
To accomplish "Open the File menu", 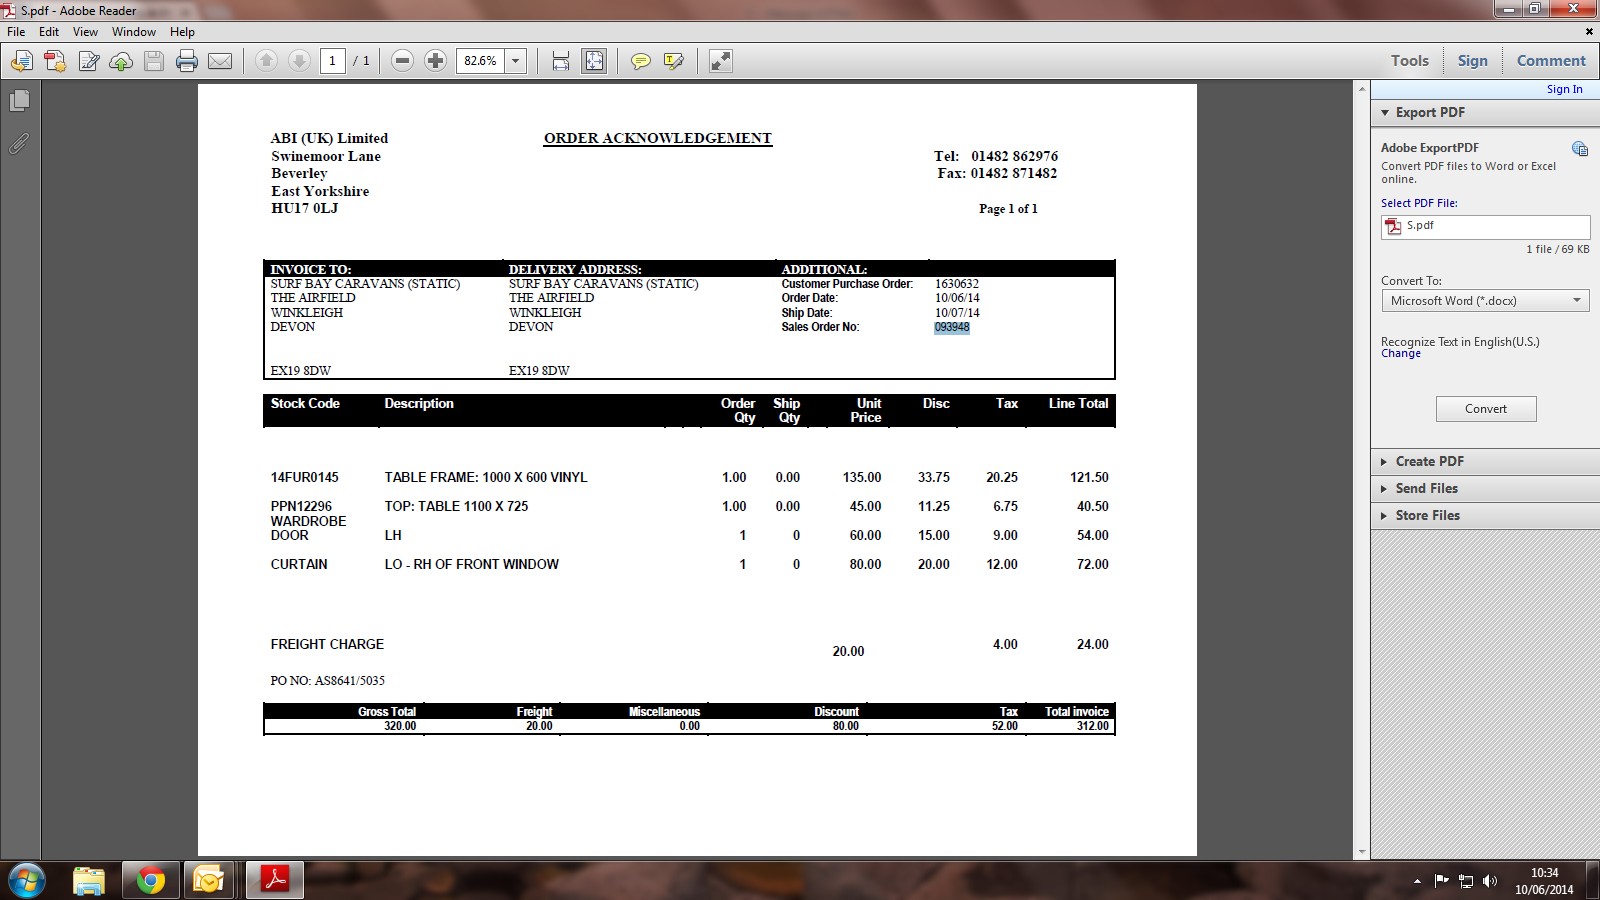I will pyautogui.click(x=16, y=32).
